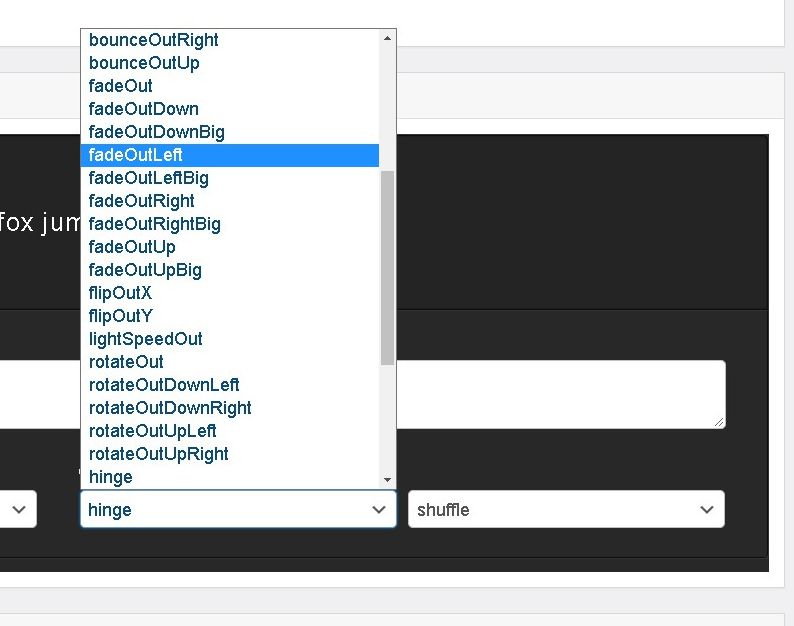Pick flipOutX animation option

tap(120, 293)
